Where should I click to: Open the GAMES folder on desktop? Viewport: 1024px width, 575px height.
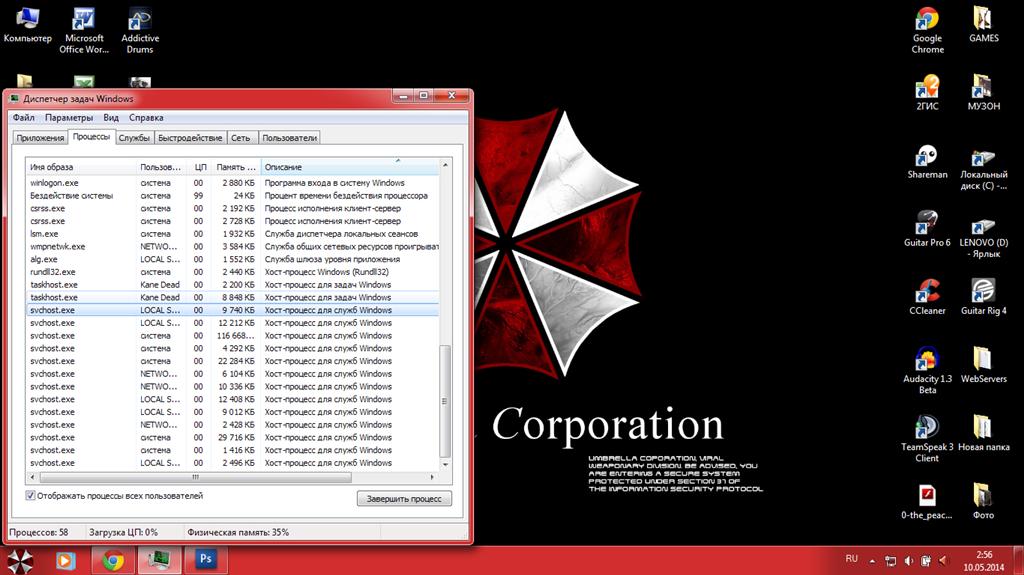click(x=984, y=26)
